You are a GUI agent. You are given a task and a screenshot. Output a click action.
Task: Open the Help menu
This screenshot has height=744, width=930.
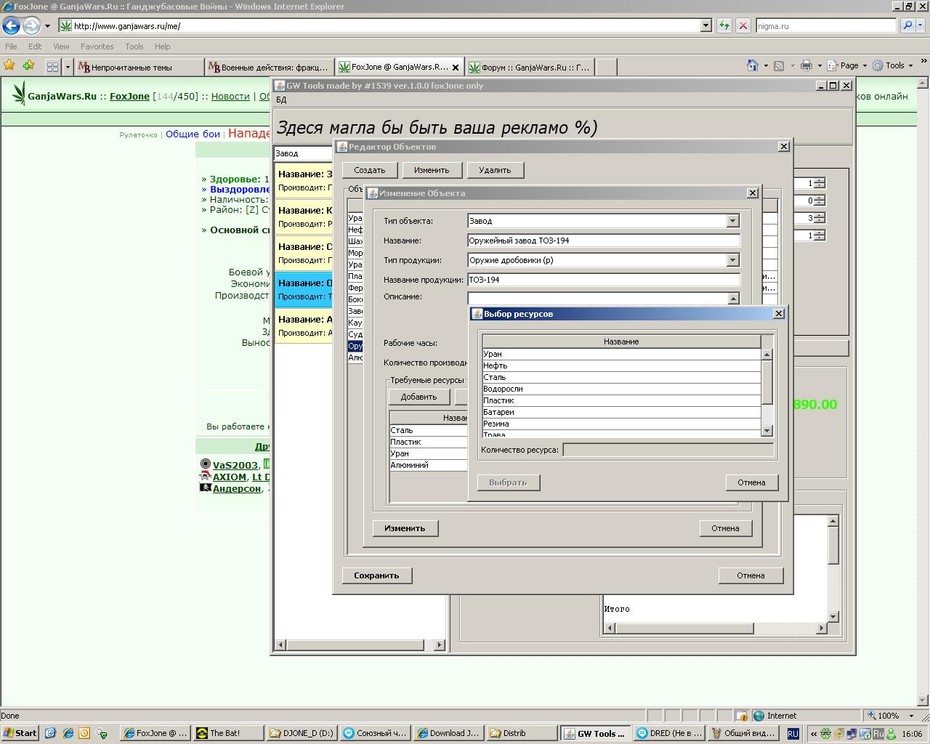tap(163, 46)
